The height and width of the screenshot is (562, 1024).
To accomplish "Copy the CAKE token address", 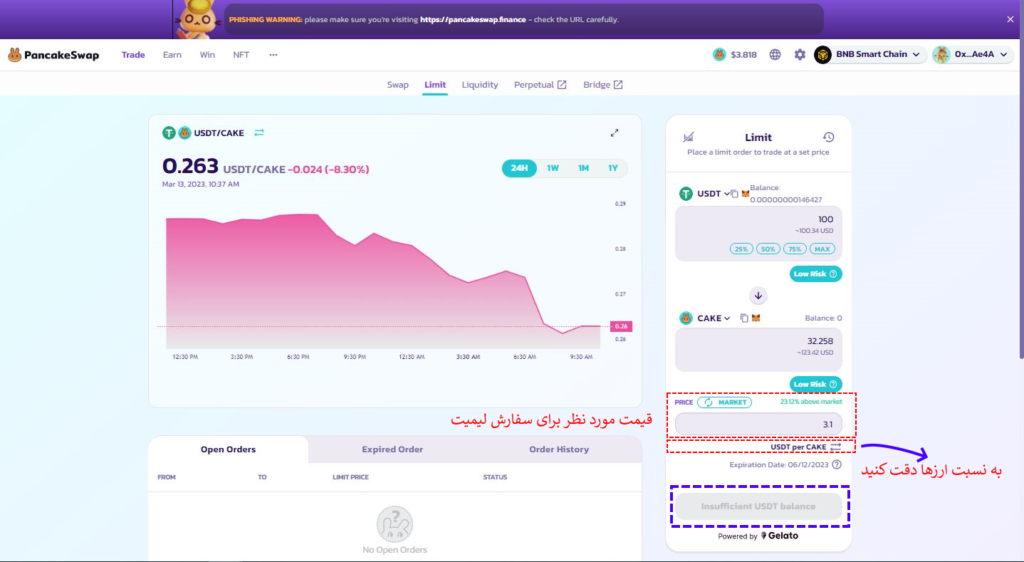I will click(x=744, y=319).
